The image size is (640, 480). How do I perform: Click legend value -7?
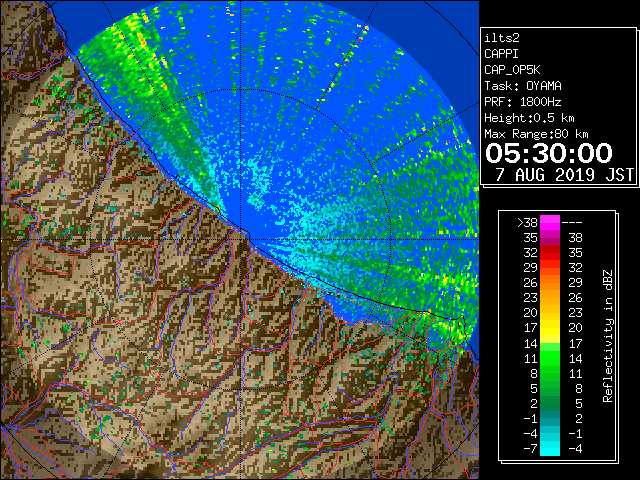point(530,449)
